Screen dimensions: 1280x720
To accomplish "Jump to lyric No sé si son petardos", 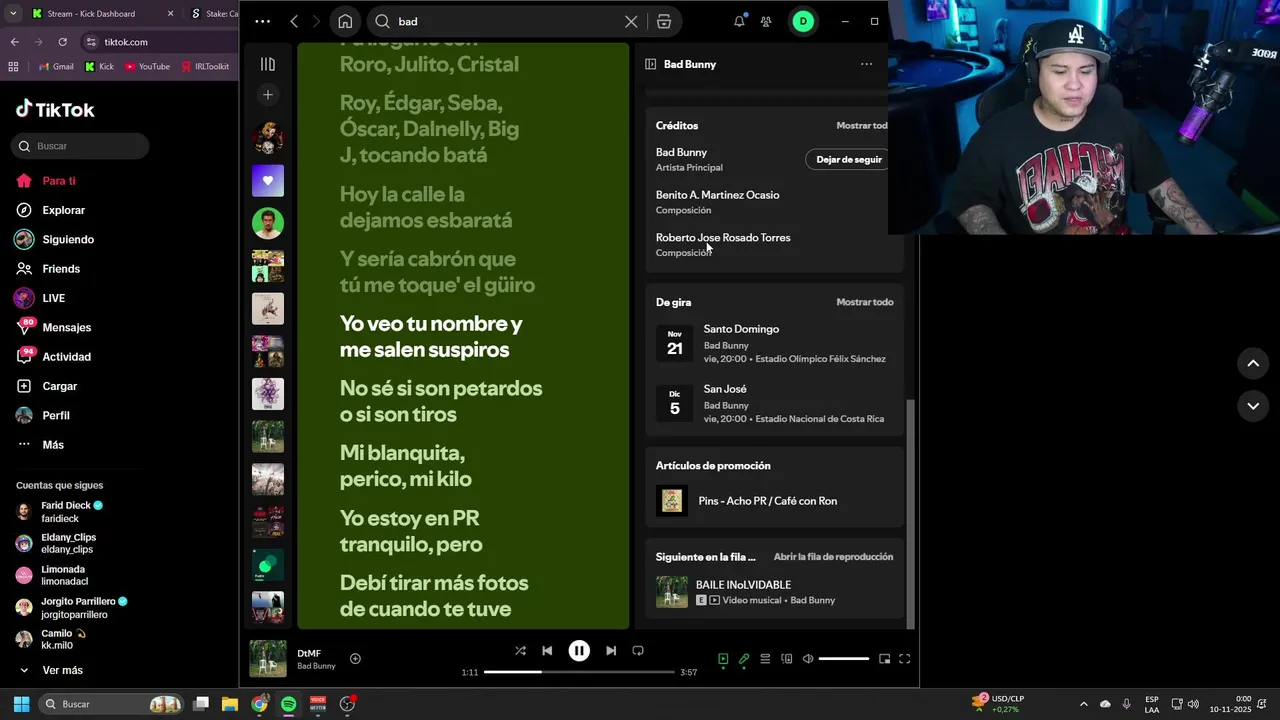I will click(441, 401).
